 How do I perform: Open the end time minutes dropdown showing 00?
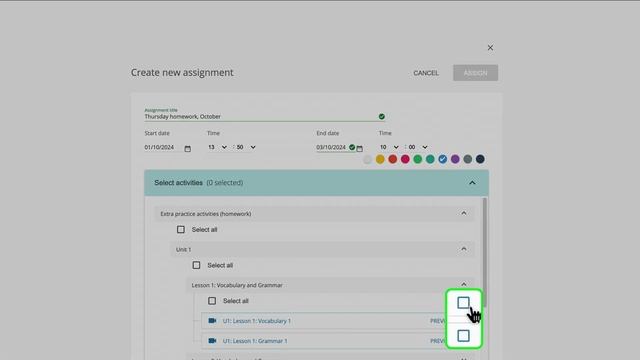click(x=418, y=147)
